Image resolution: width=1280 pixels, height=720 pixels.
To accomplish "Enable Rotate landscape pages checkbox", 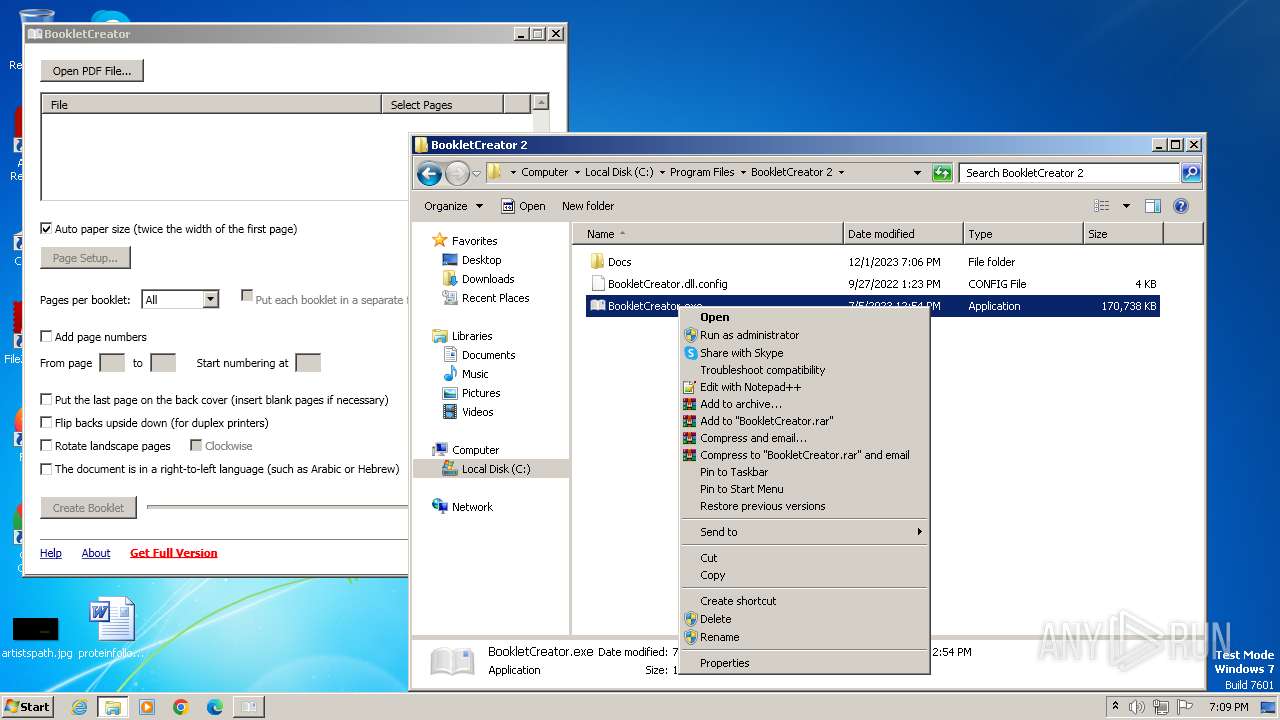I will point(46,446).
